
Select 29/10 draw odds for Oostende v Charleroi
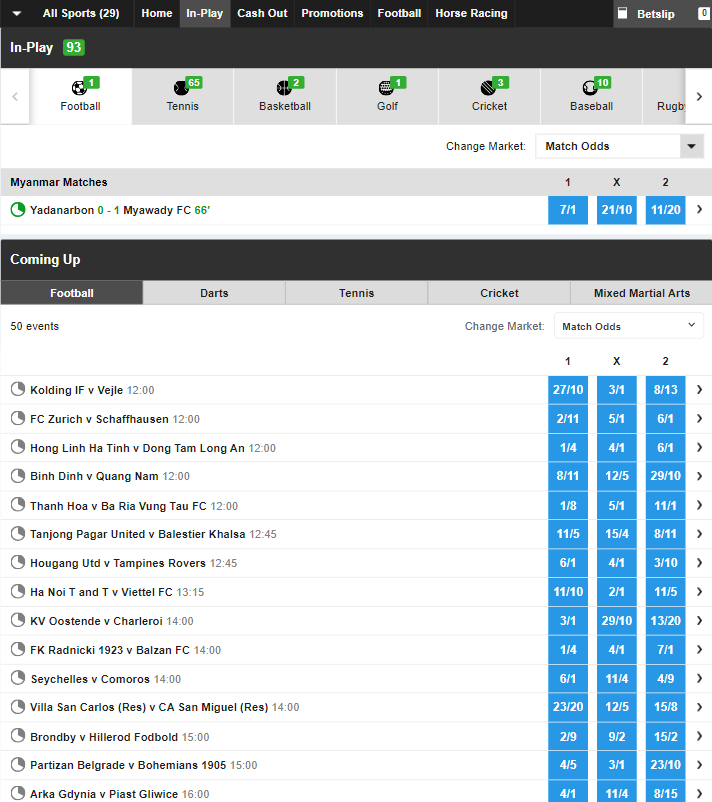pos(616,620)
